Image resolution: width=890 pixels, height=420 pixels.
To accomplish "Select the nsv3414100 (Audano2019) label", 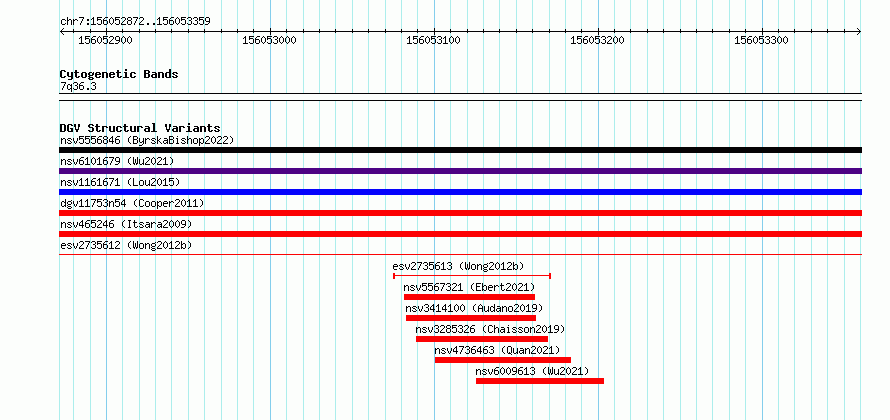I will click(x=475, y=308).
